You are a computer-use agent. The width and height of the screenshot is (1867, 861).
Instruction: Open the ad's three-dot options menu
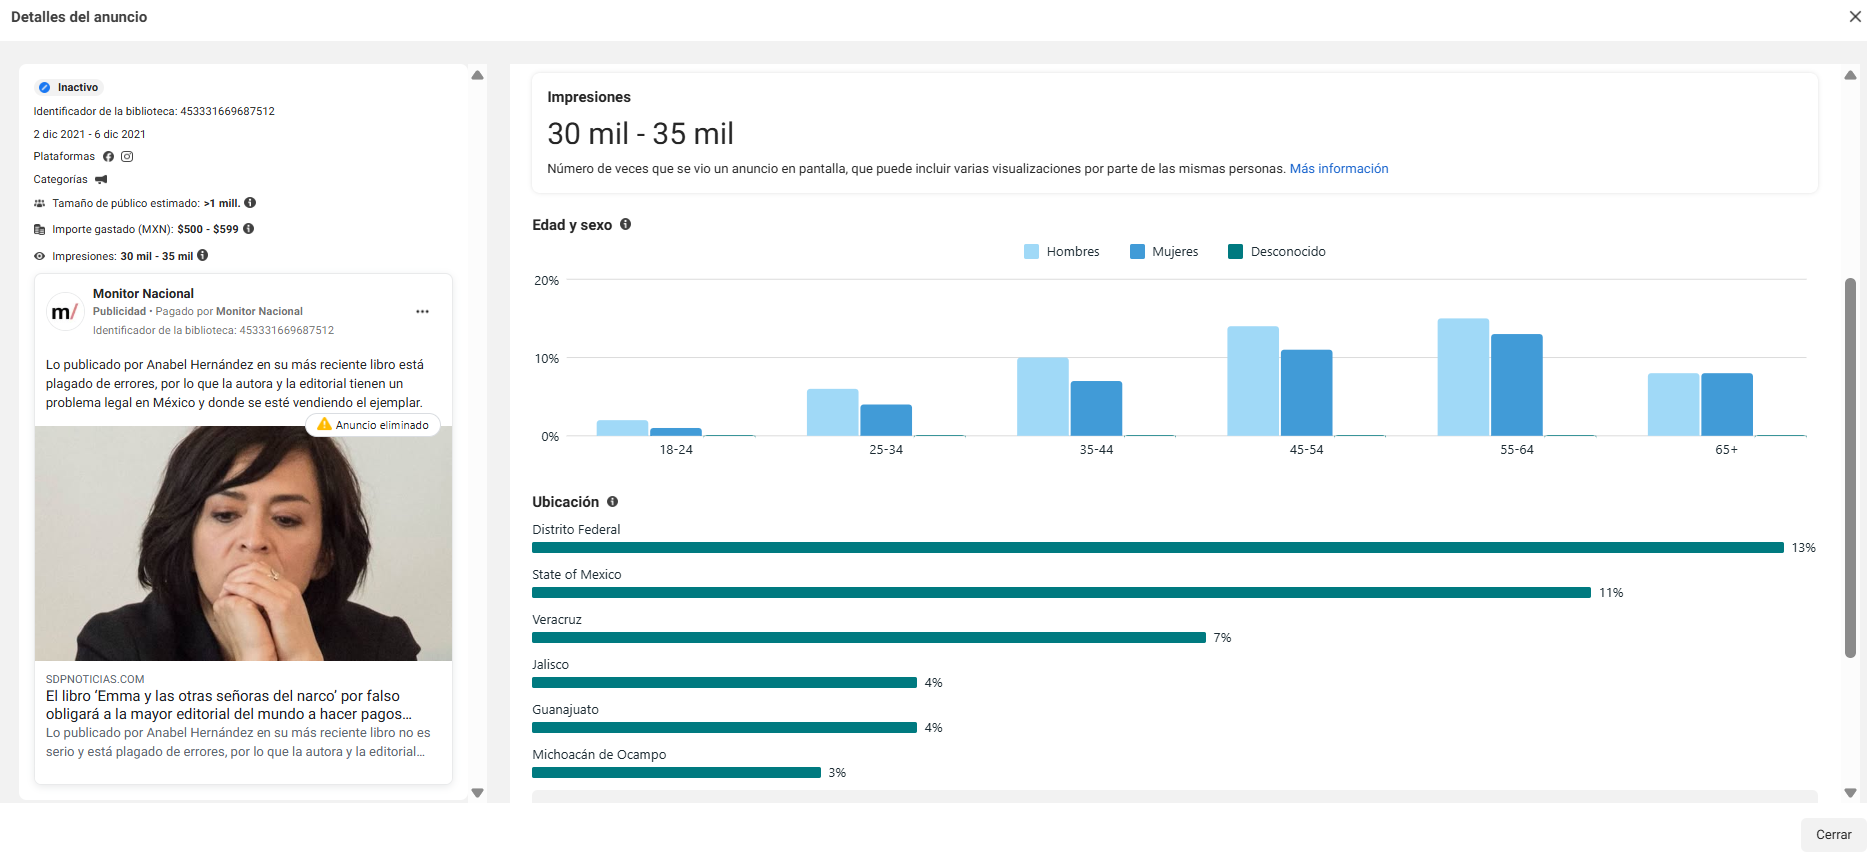[x=422, y=312]
